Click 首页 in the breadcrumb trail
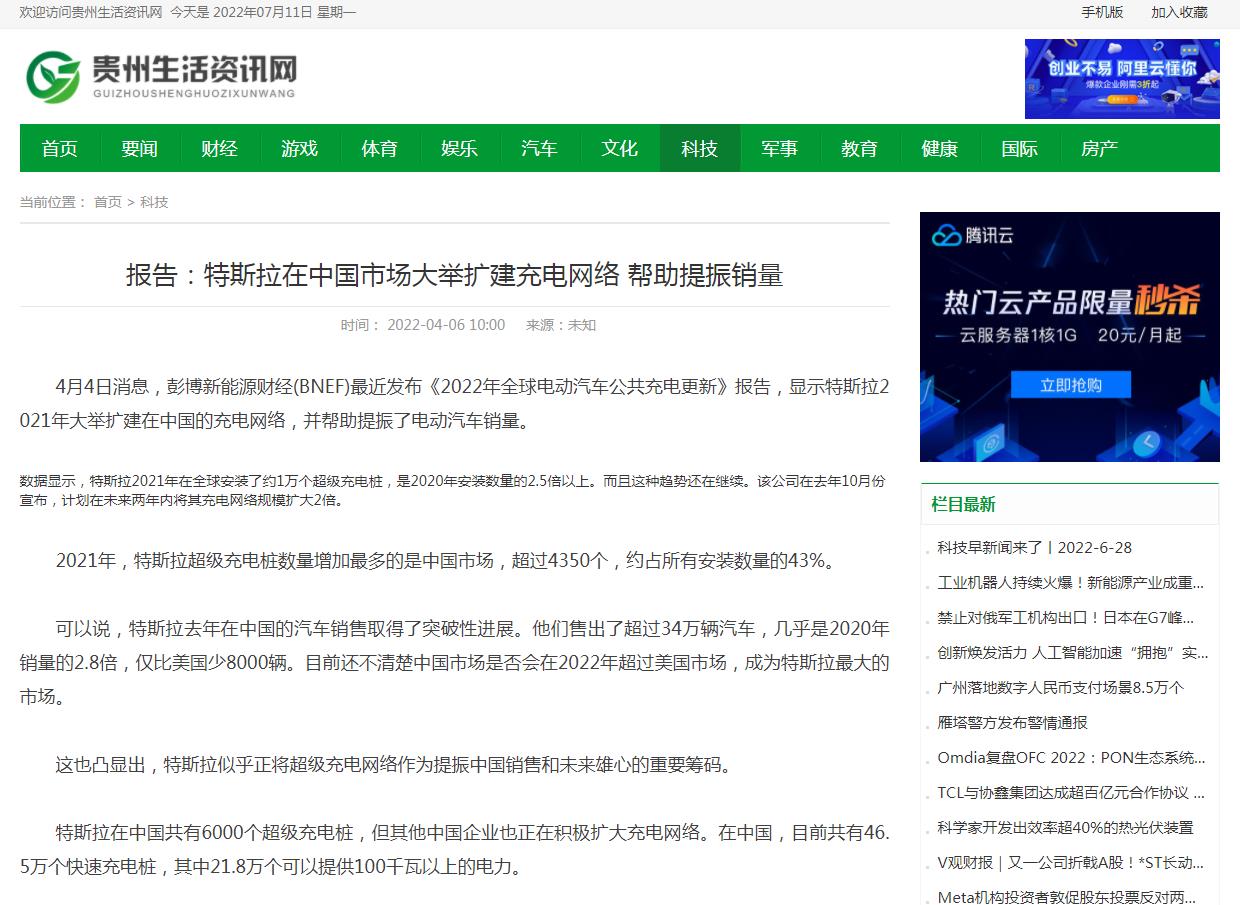 click(x=108, y=202)
